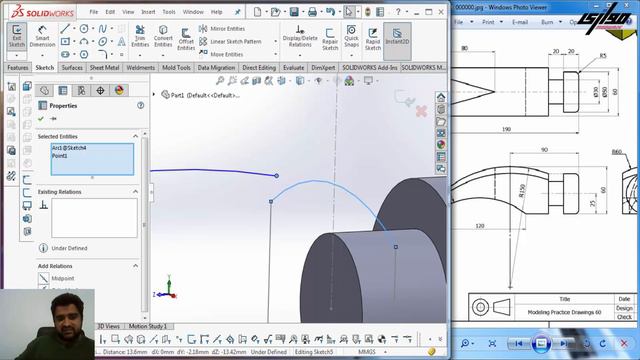
Task: Toggle the pushpin beside the Help menu
Action: click(238, 12)
